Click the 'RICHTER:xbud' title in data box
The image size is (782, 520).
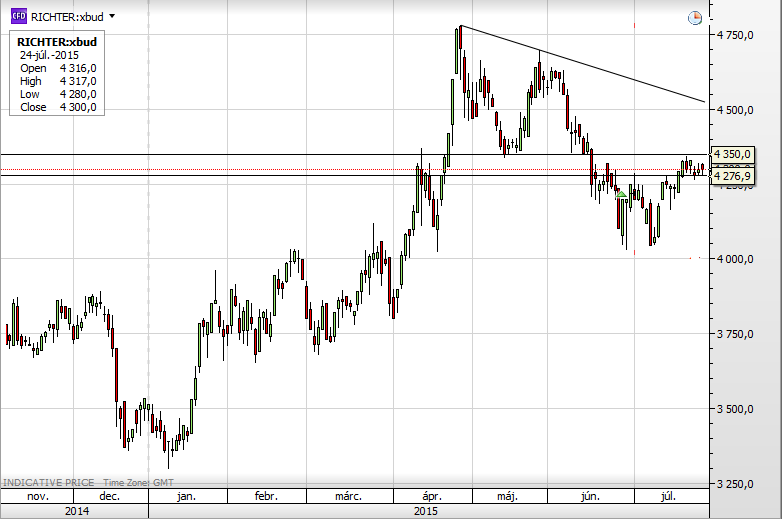click(57, 42)
